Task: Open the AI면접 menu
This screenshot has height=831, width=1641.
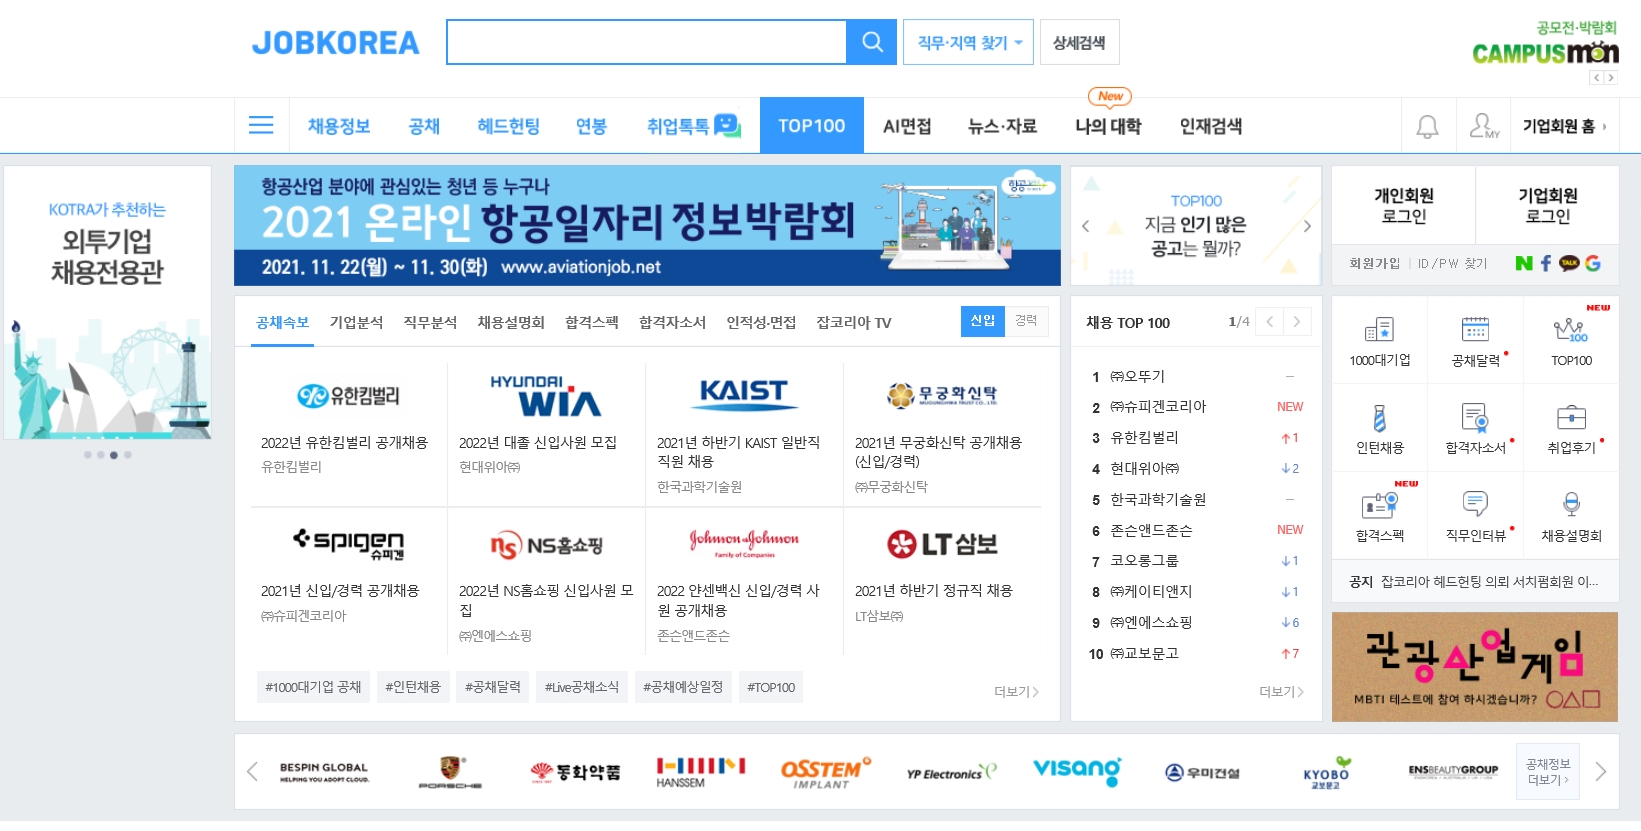Action: [x=907, y=126]
